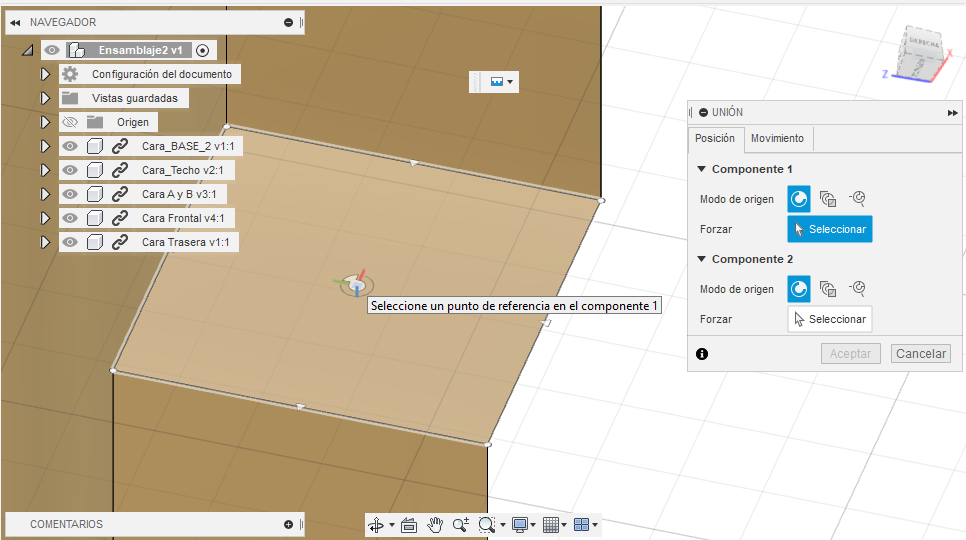This screenshot has height=540, width=966.
Task: Select two-edge-intersection origin mode for Componente 1
Action: 858,198
